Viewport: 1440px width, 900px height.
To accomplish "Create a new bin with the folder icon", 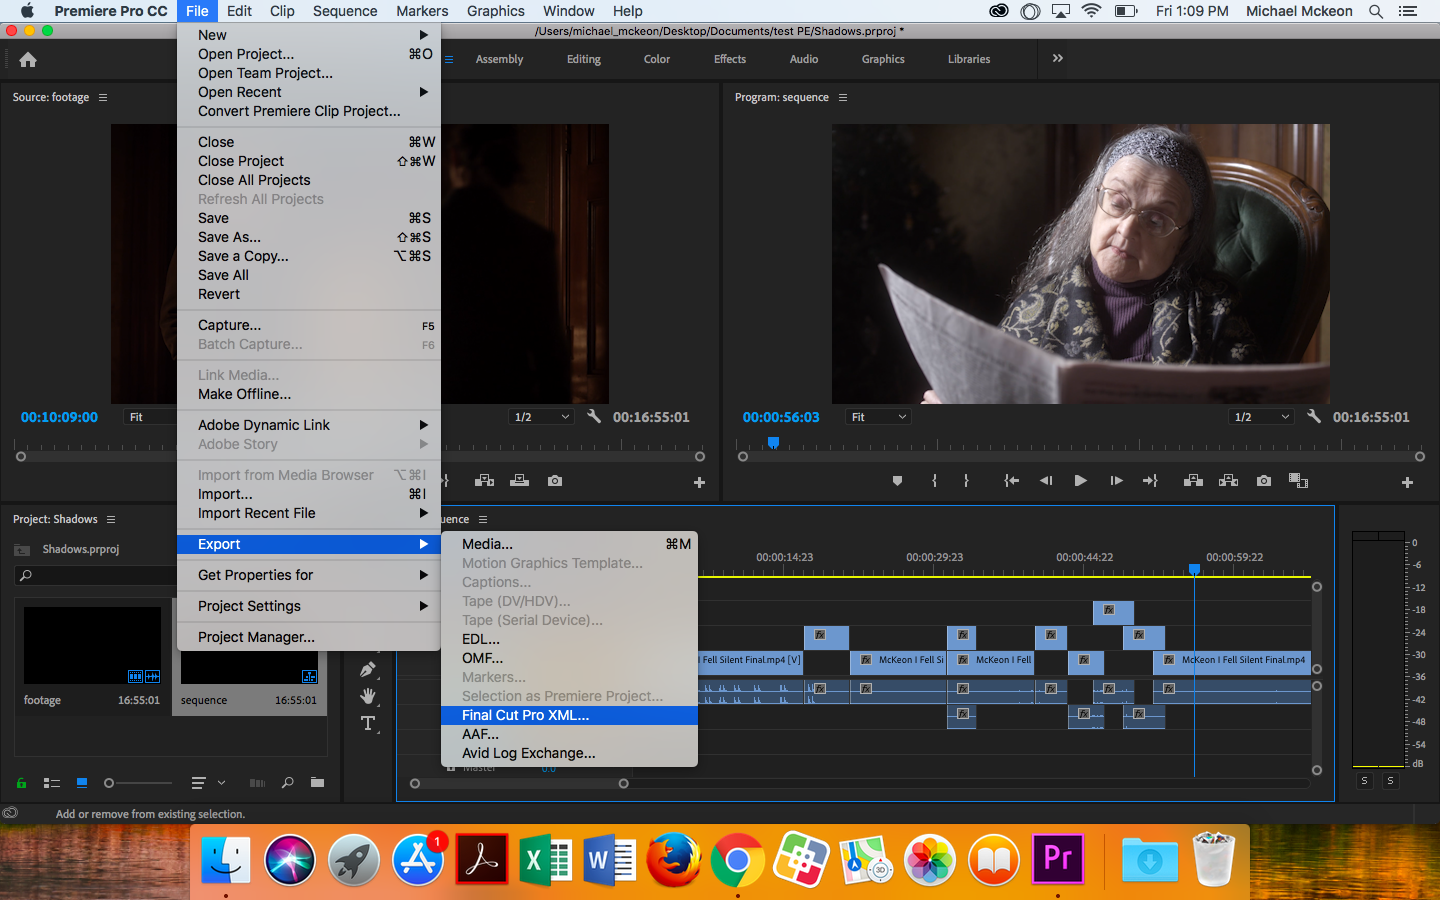I will click(317, 783).
